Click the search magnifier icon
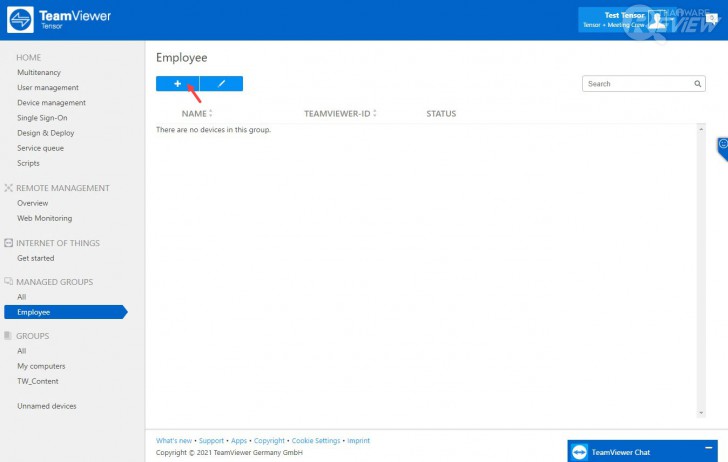Image resolution: width=728 pixels, height=462 pixels. (x=697, y=84)
